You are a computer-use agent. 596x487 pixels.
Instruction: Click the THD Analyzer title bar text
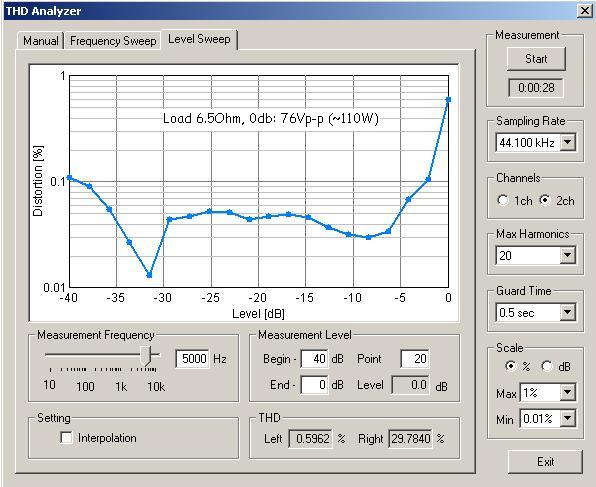point(43,11)
